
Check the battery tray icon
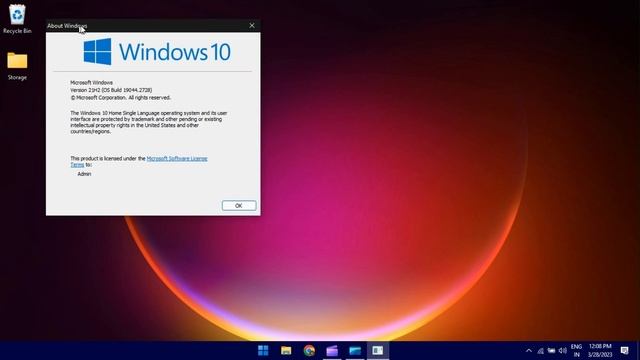click(551, 351)
